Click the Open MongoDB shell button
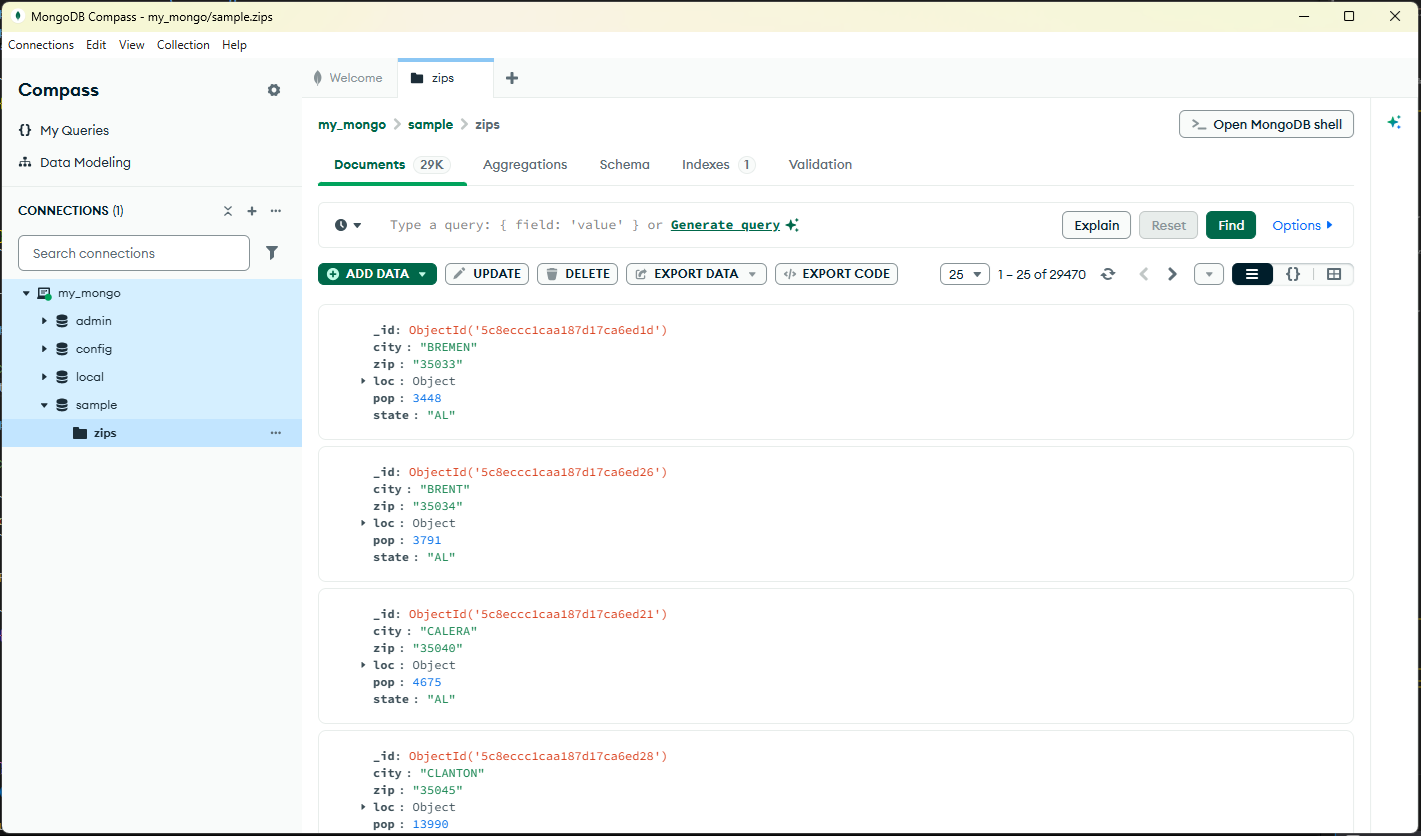Viewport: 1421px width, 836px height. pos(1266,124)
